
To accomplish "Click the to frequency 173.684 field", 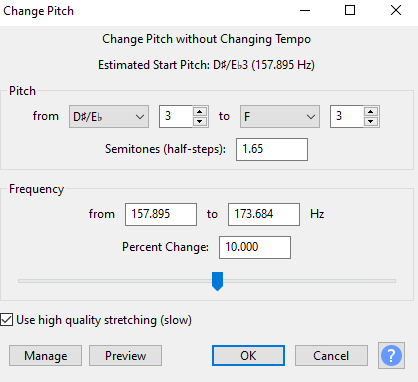I will point(264,214).
